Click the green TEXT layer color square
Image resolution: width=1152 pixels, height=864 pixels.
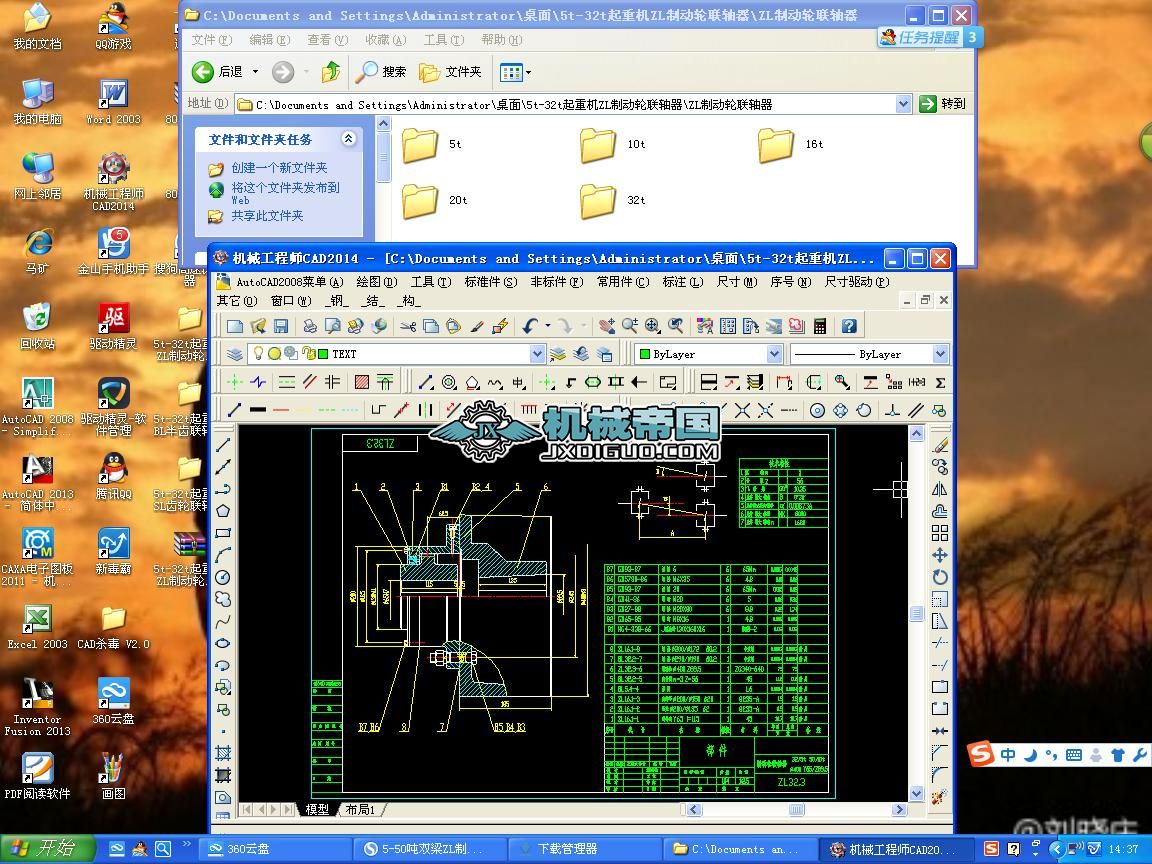coord(323,354)
